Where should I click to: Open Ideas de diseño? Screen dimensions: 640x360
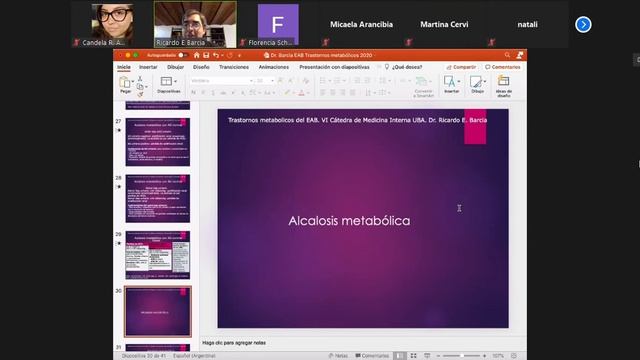[x=504, y=86]
